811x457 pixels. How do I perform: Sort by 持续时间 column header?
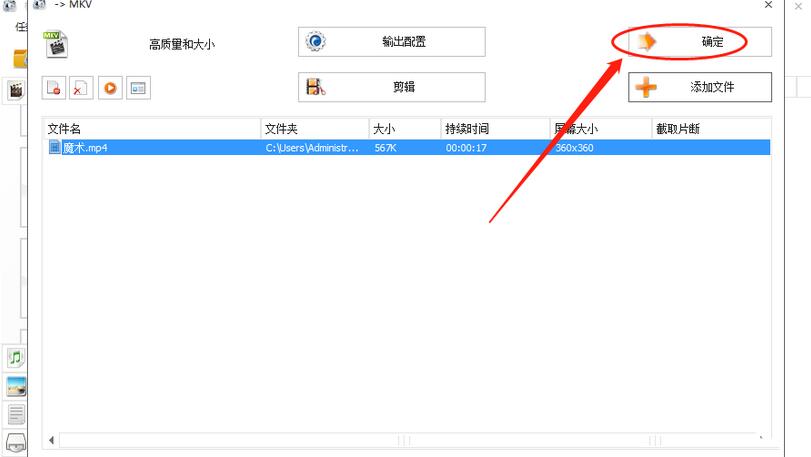(494, 129)
